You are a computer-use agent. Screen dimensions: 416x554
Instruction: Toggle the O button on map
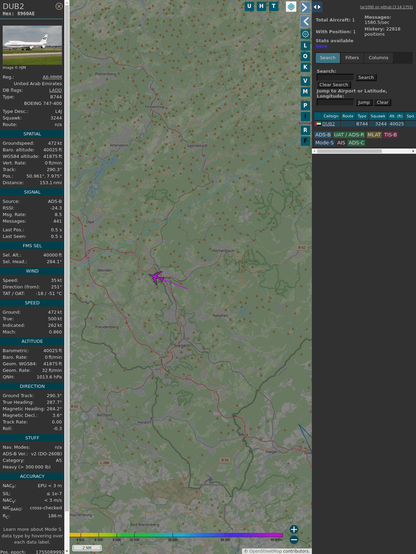coord(305,56)
